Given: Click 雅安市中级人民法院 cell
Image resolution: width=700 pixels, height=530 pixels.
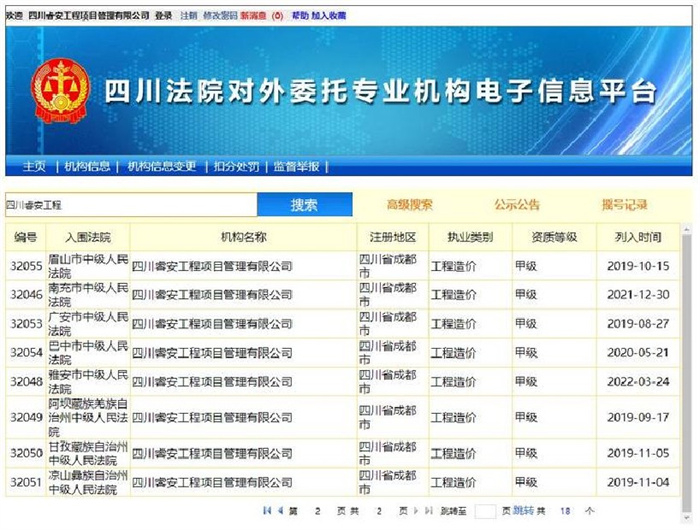Looking at the screenshot, I should click(x=88, y=382).
